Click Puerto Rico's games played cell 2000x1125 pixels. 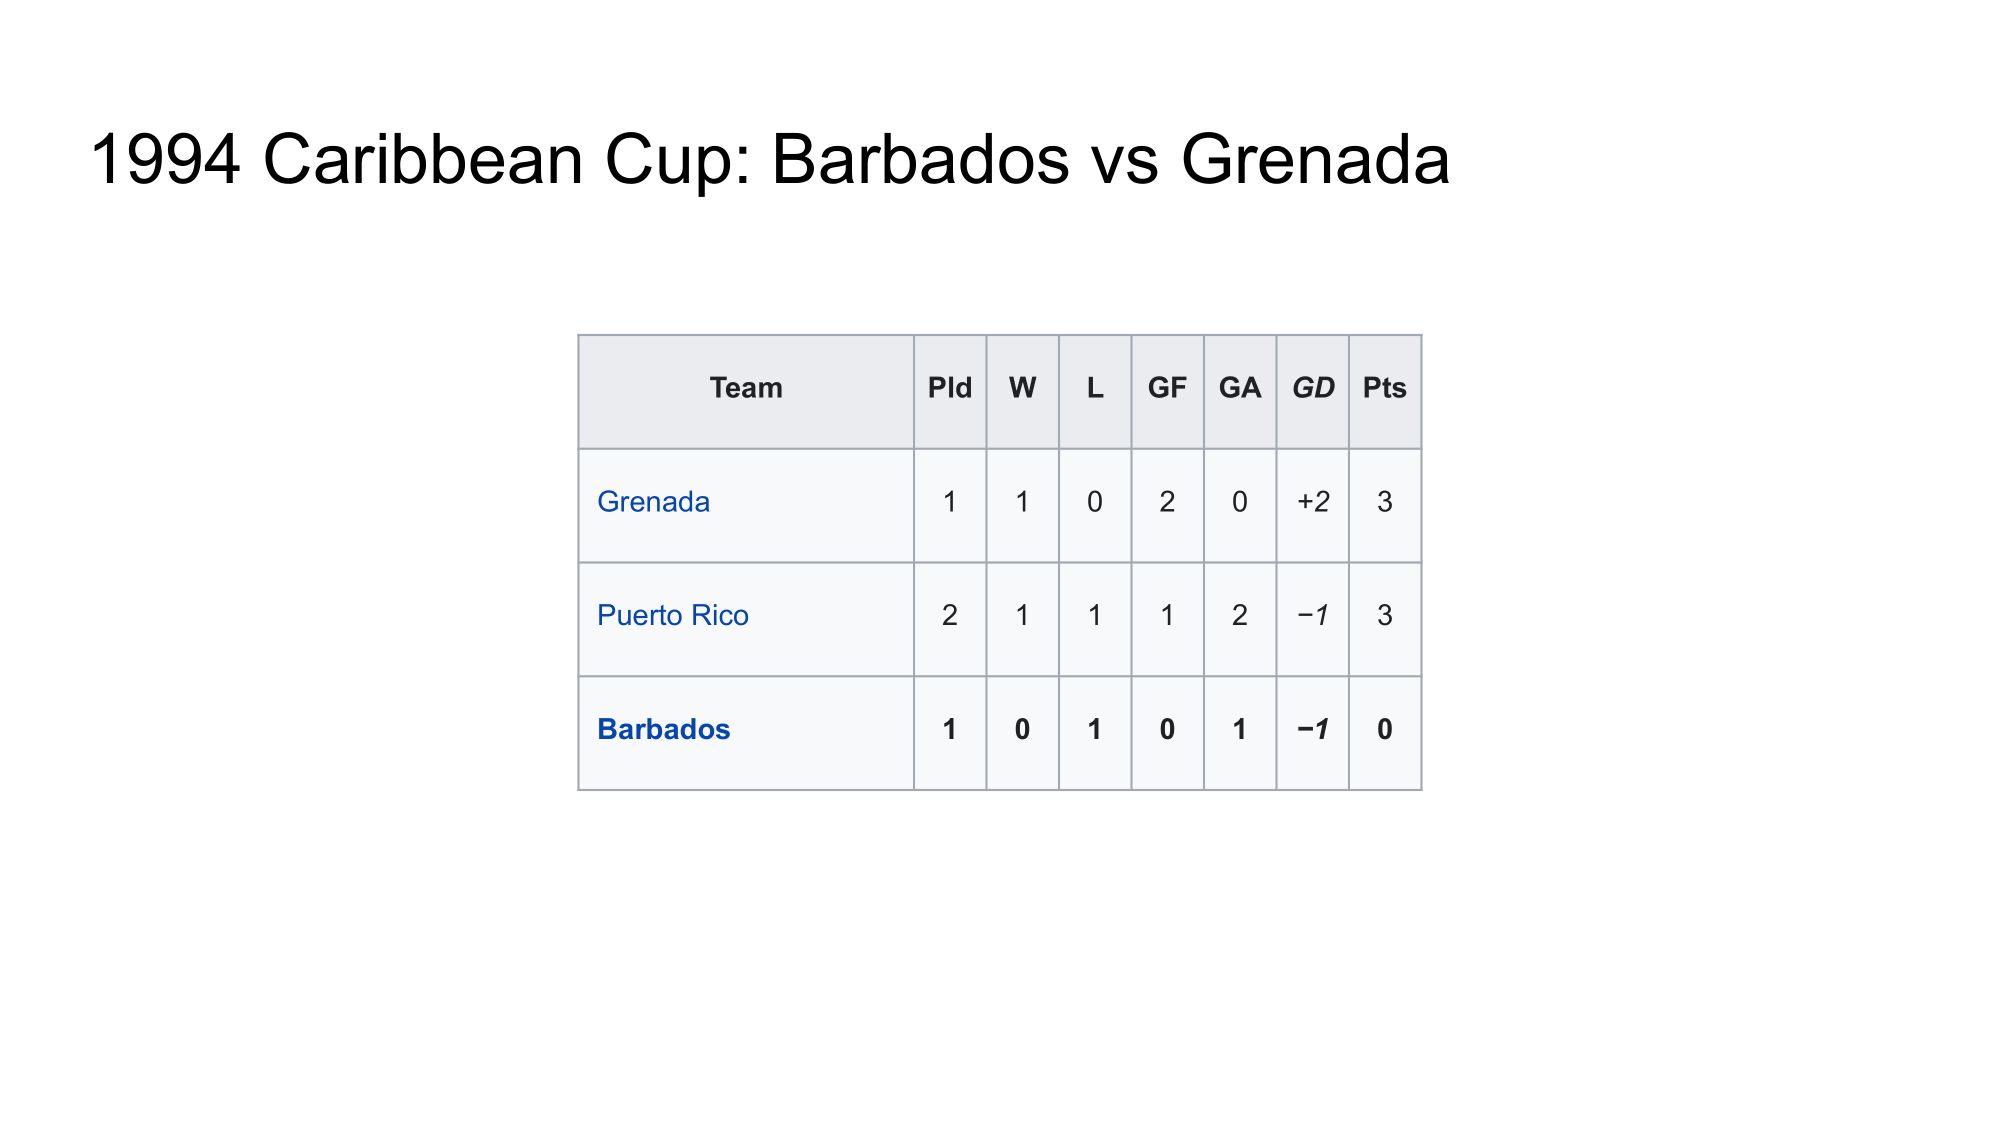pos(950,616)
